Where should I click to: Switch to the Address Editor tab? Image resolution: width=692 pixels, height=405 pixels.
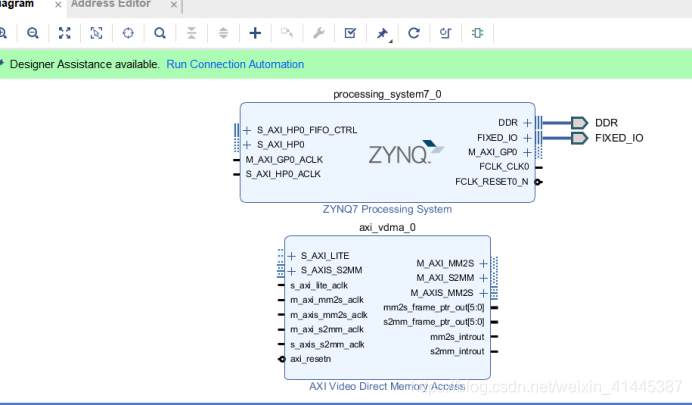[x=111, y=4]
